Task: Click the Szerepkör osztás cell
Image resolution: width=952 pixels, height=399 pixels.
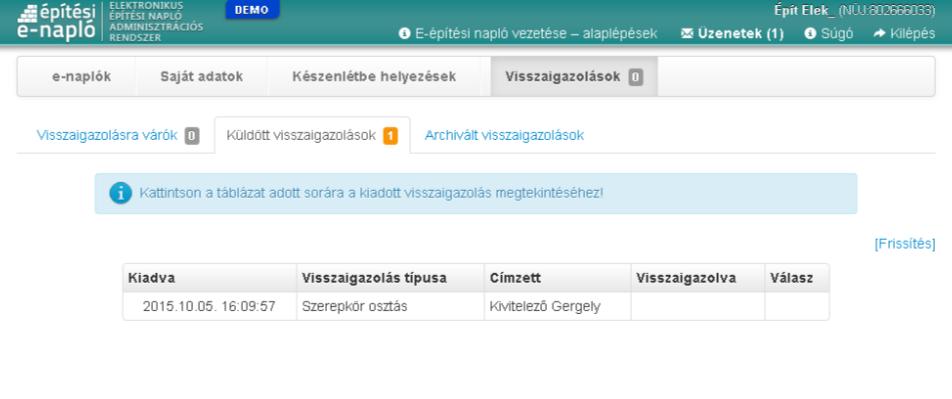Action: (x=390, y=307)
